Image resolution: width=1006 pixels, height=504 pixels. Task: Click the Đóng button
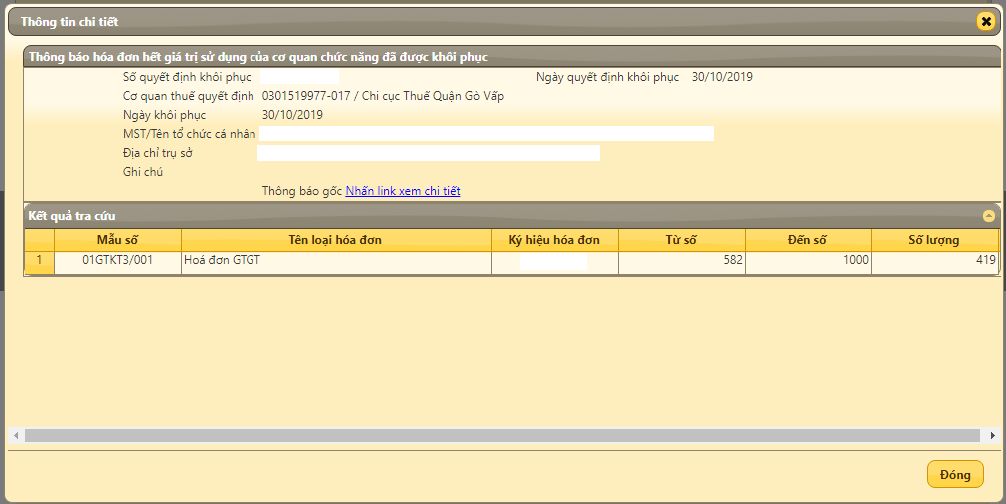(x=955, y=475)
